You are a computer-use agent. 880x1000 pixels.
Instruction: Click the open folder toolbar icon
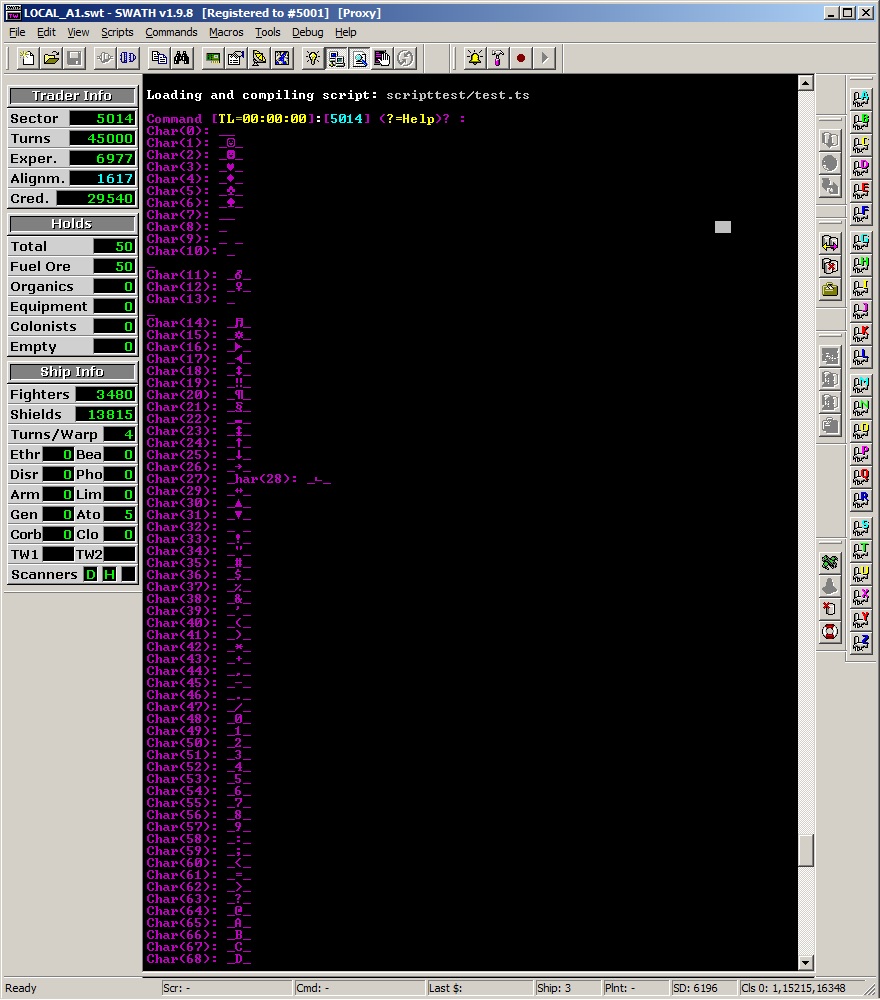[x=50, y=58]
